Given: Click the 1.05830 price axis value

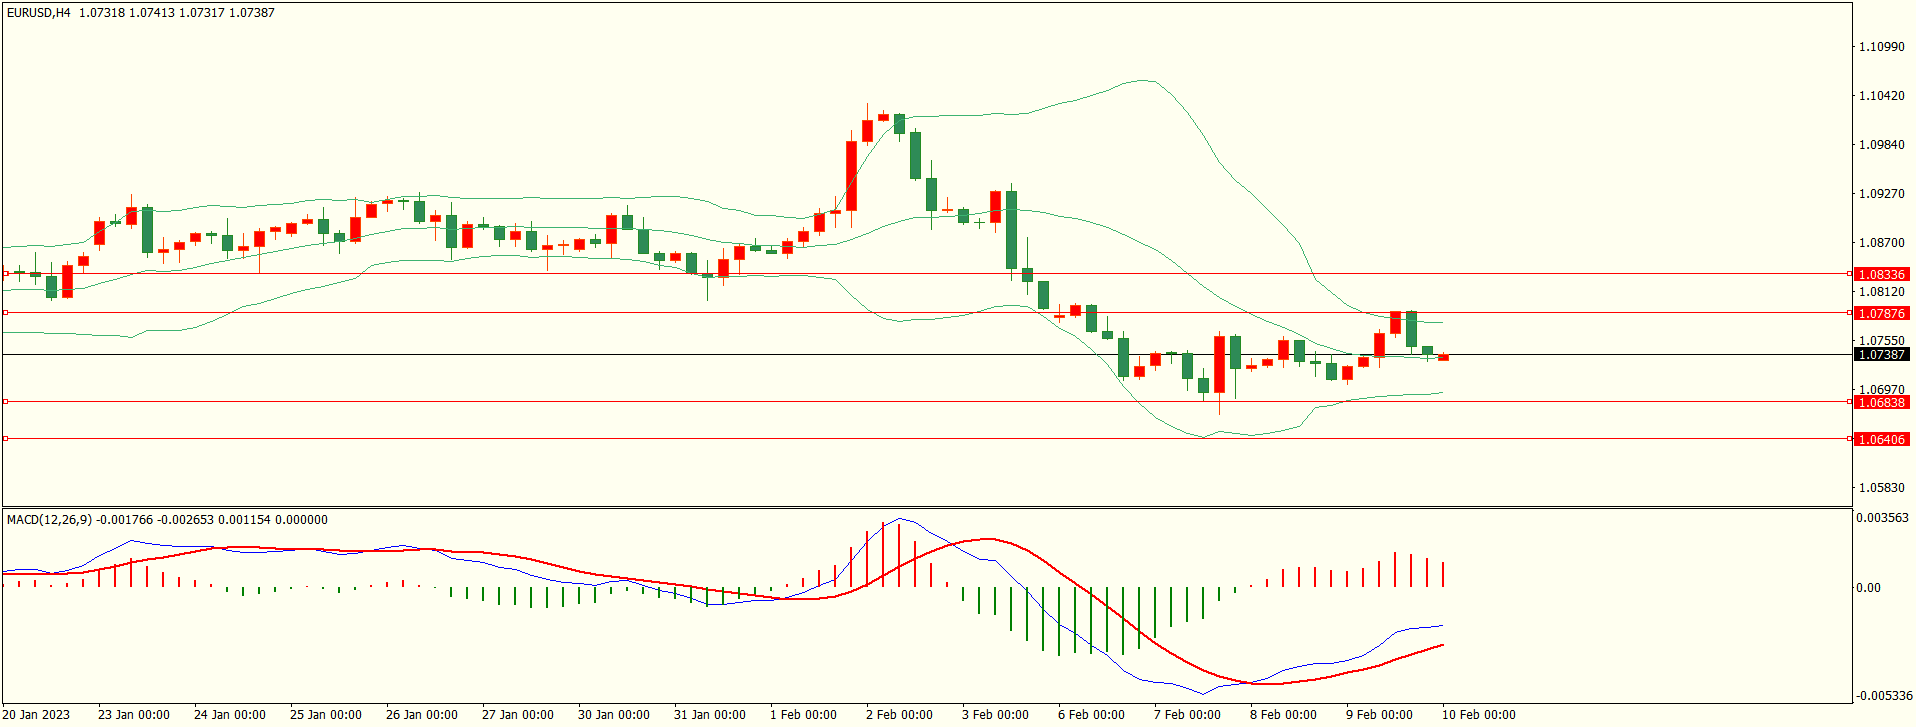Looking at the screenshot, I should click(x=1881, y=488).
